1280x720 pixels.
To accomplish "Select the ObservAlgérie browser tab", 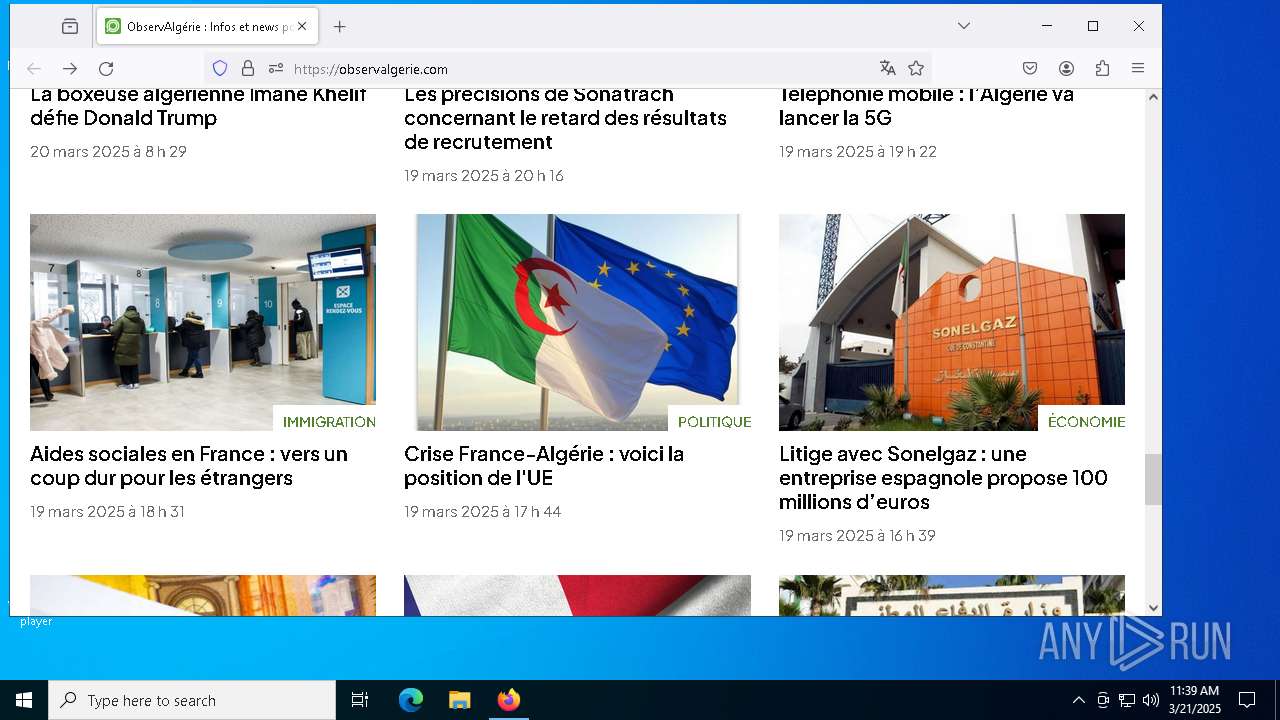I will coord(207,27).
